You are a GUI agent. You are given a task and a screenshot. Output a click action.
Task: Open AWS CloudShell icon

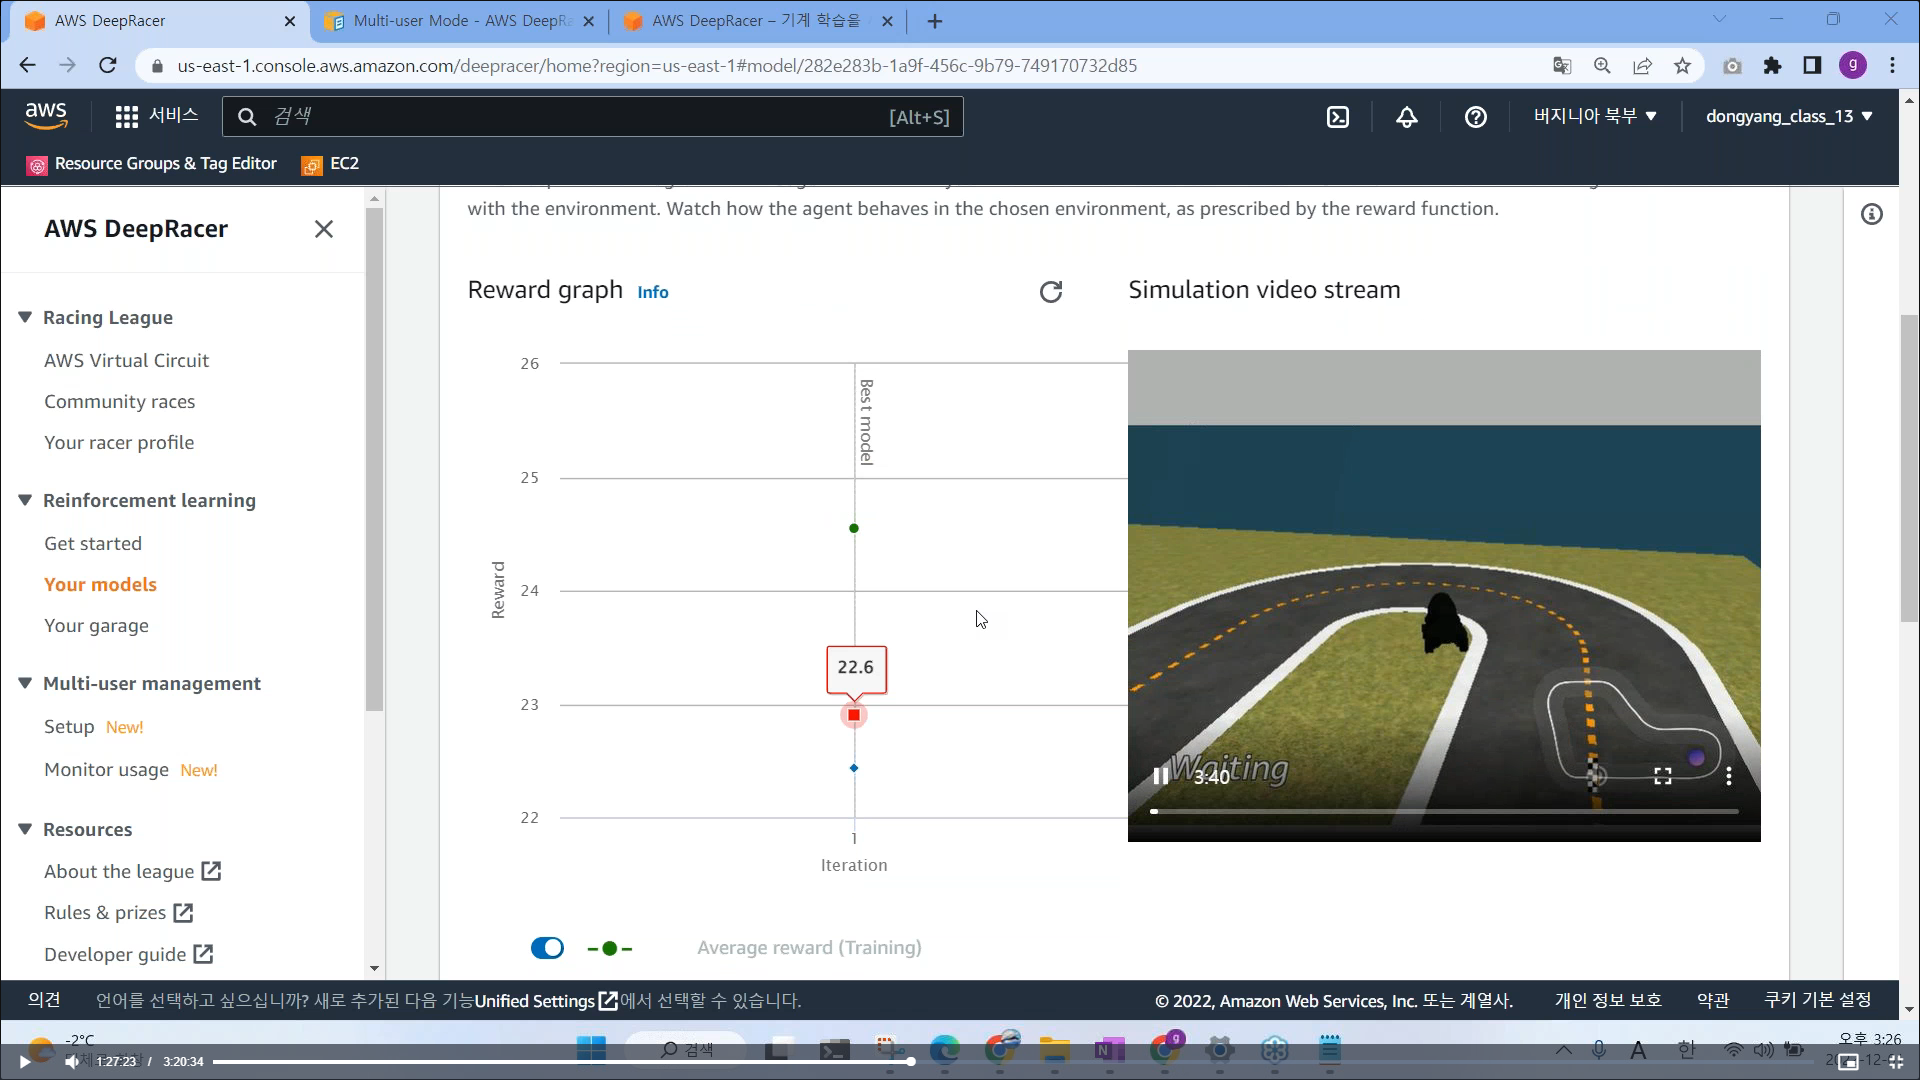[1337, 117]
